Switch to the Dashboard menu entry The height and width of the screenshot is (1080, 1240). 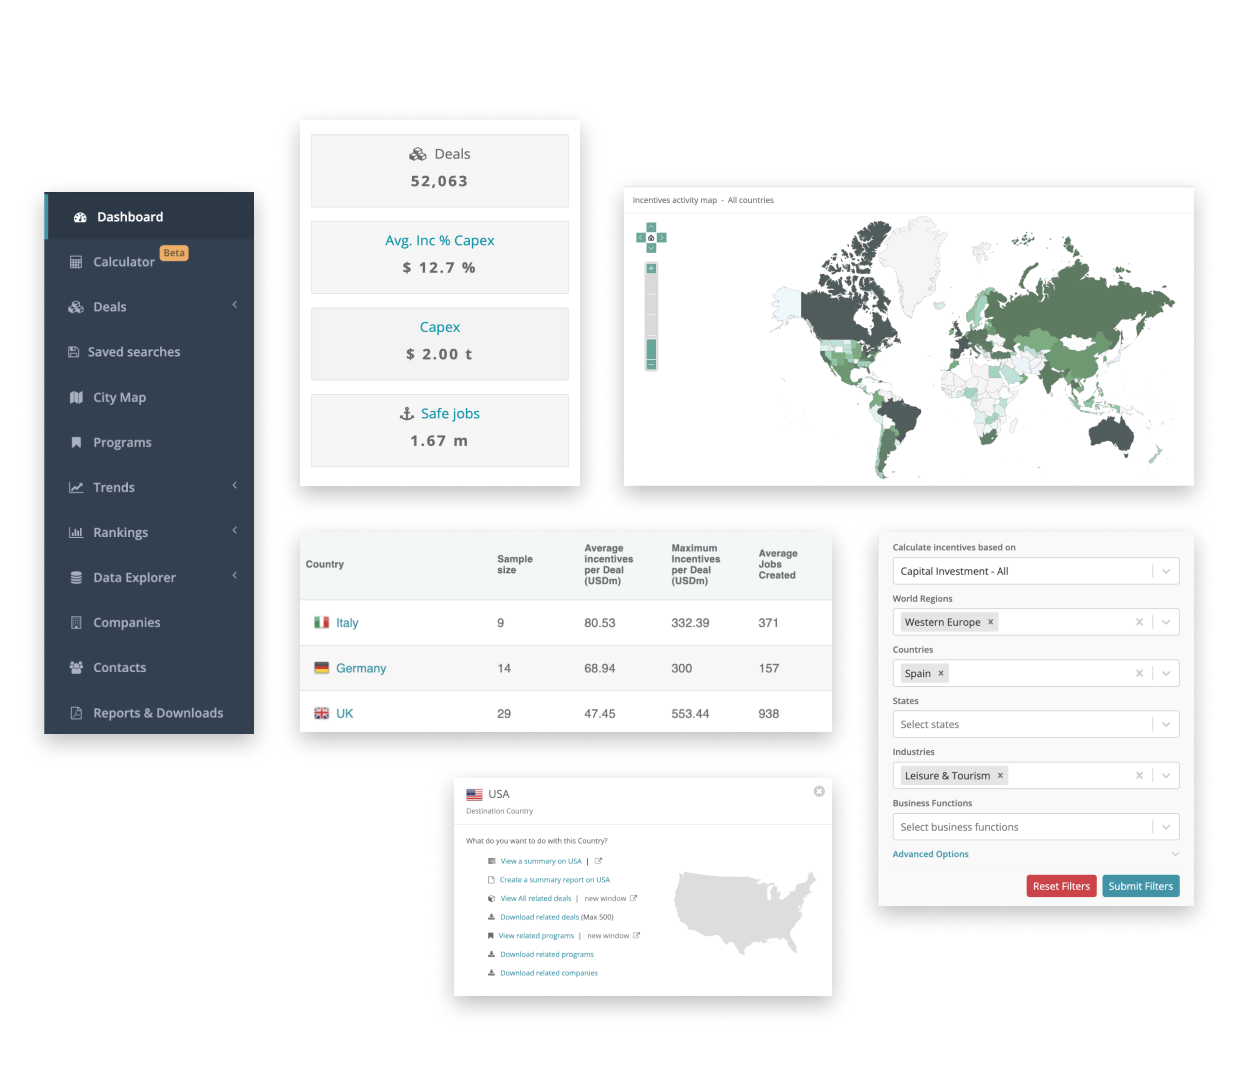pos(129,216)
